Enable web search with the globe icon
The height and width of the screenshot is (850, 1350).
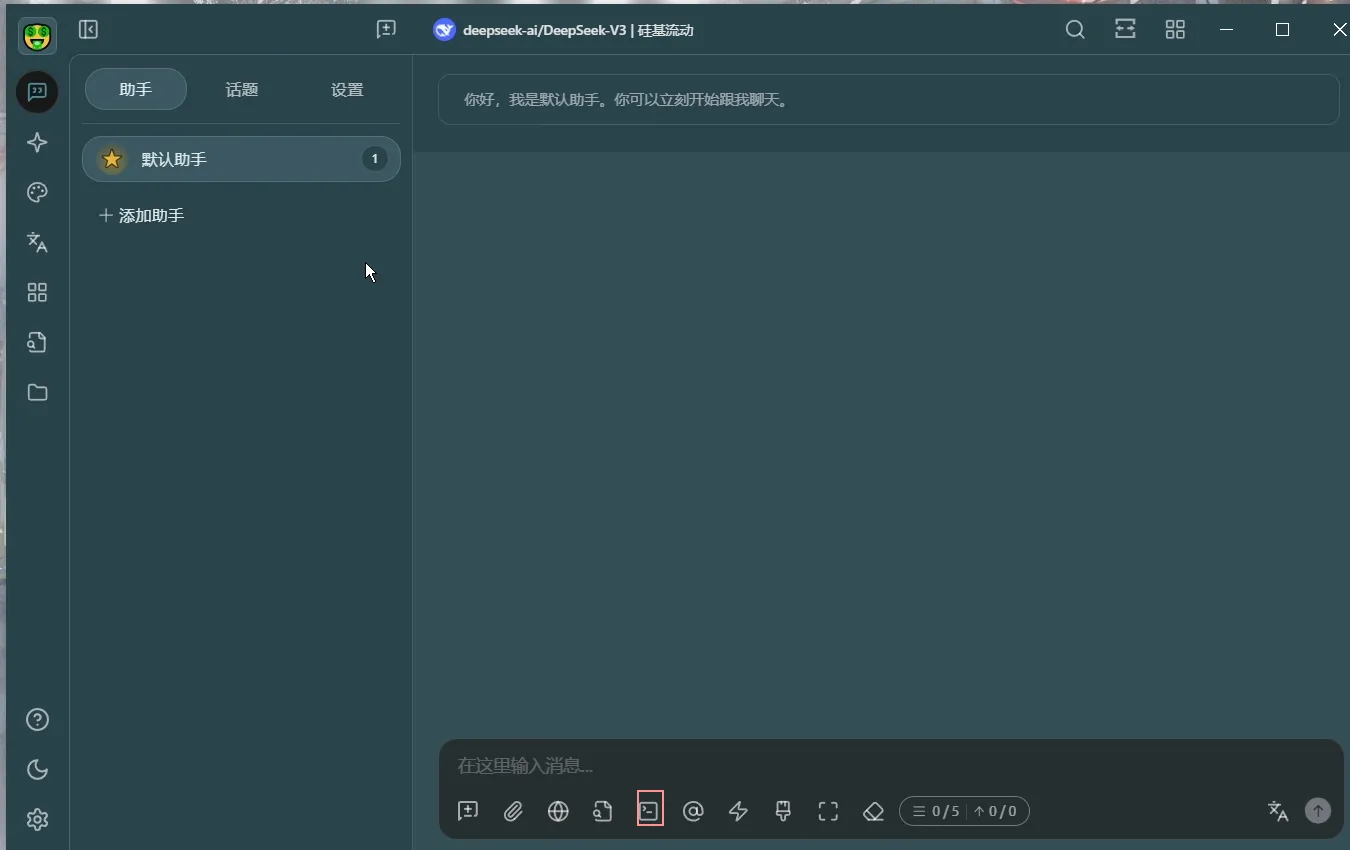click(x=558, y=811)
